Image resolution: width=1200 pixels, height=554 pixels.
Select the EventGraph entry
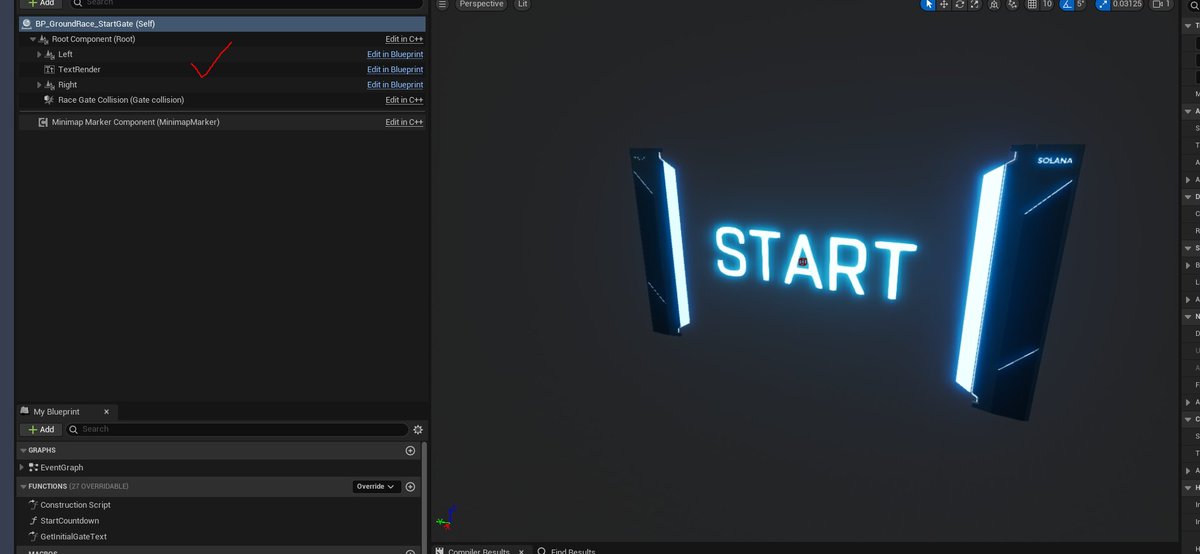pyautogui.click(x=62, y=467)
